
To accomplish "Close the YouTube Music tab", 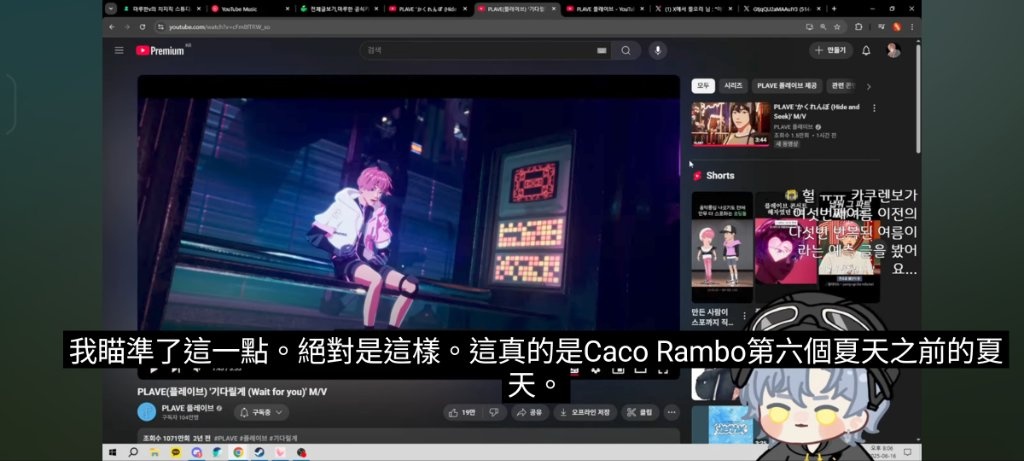I will click(x=287, y=8).
